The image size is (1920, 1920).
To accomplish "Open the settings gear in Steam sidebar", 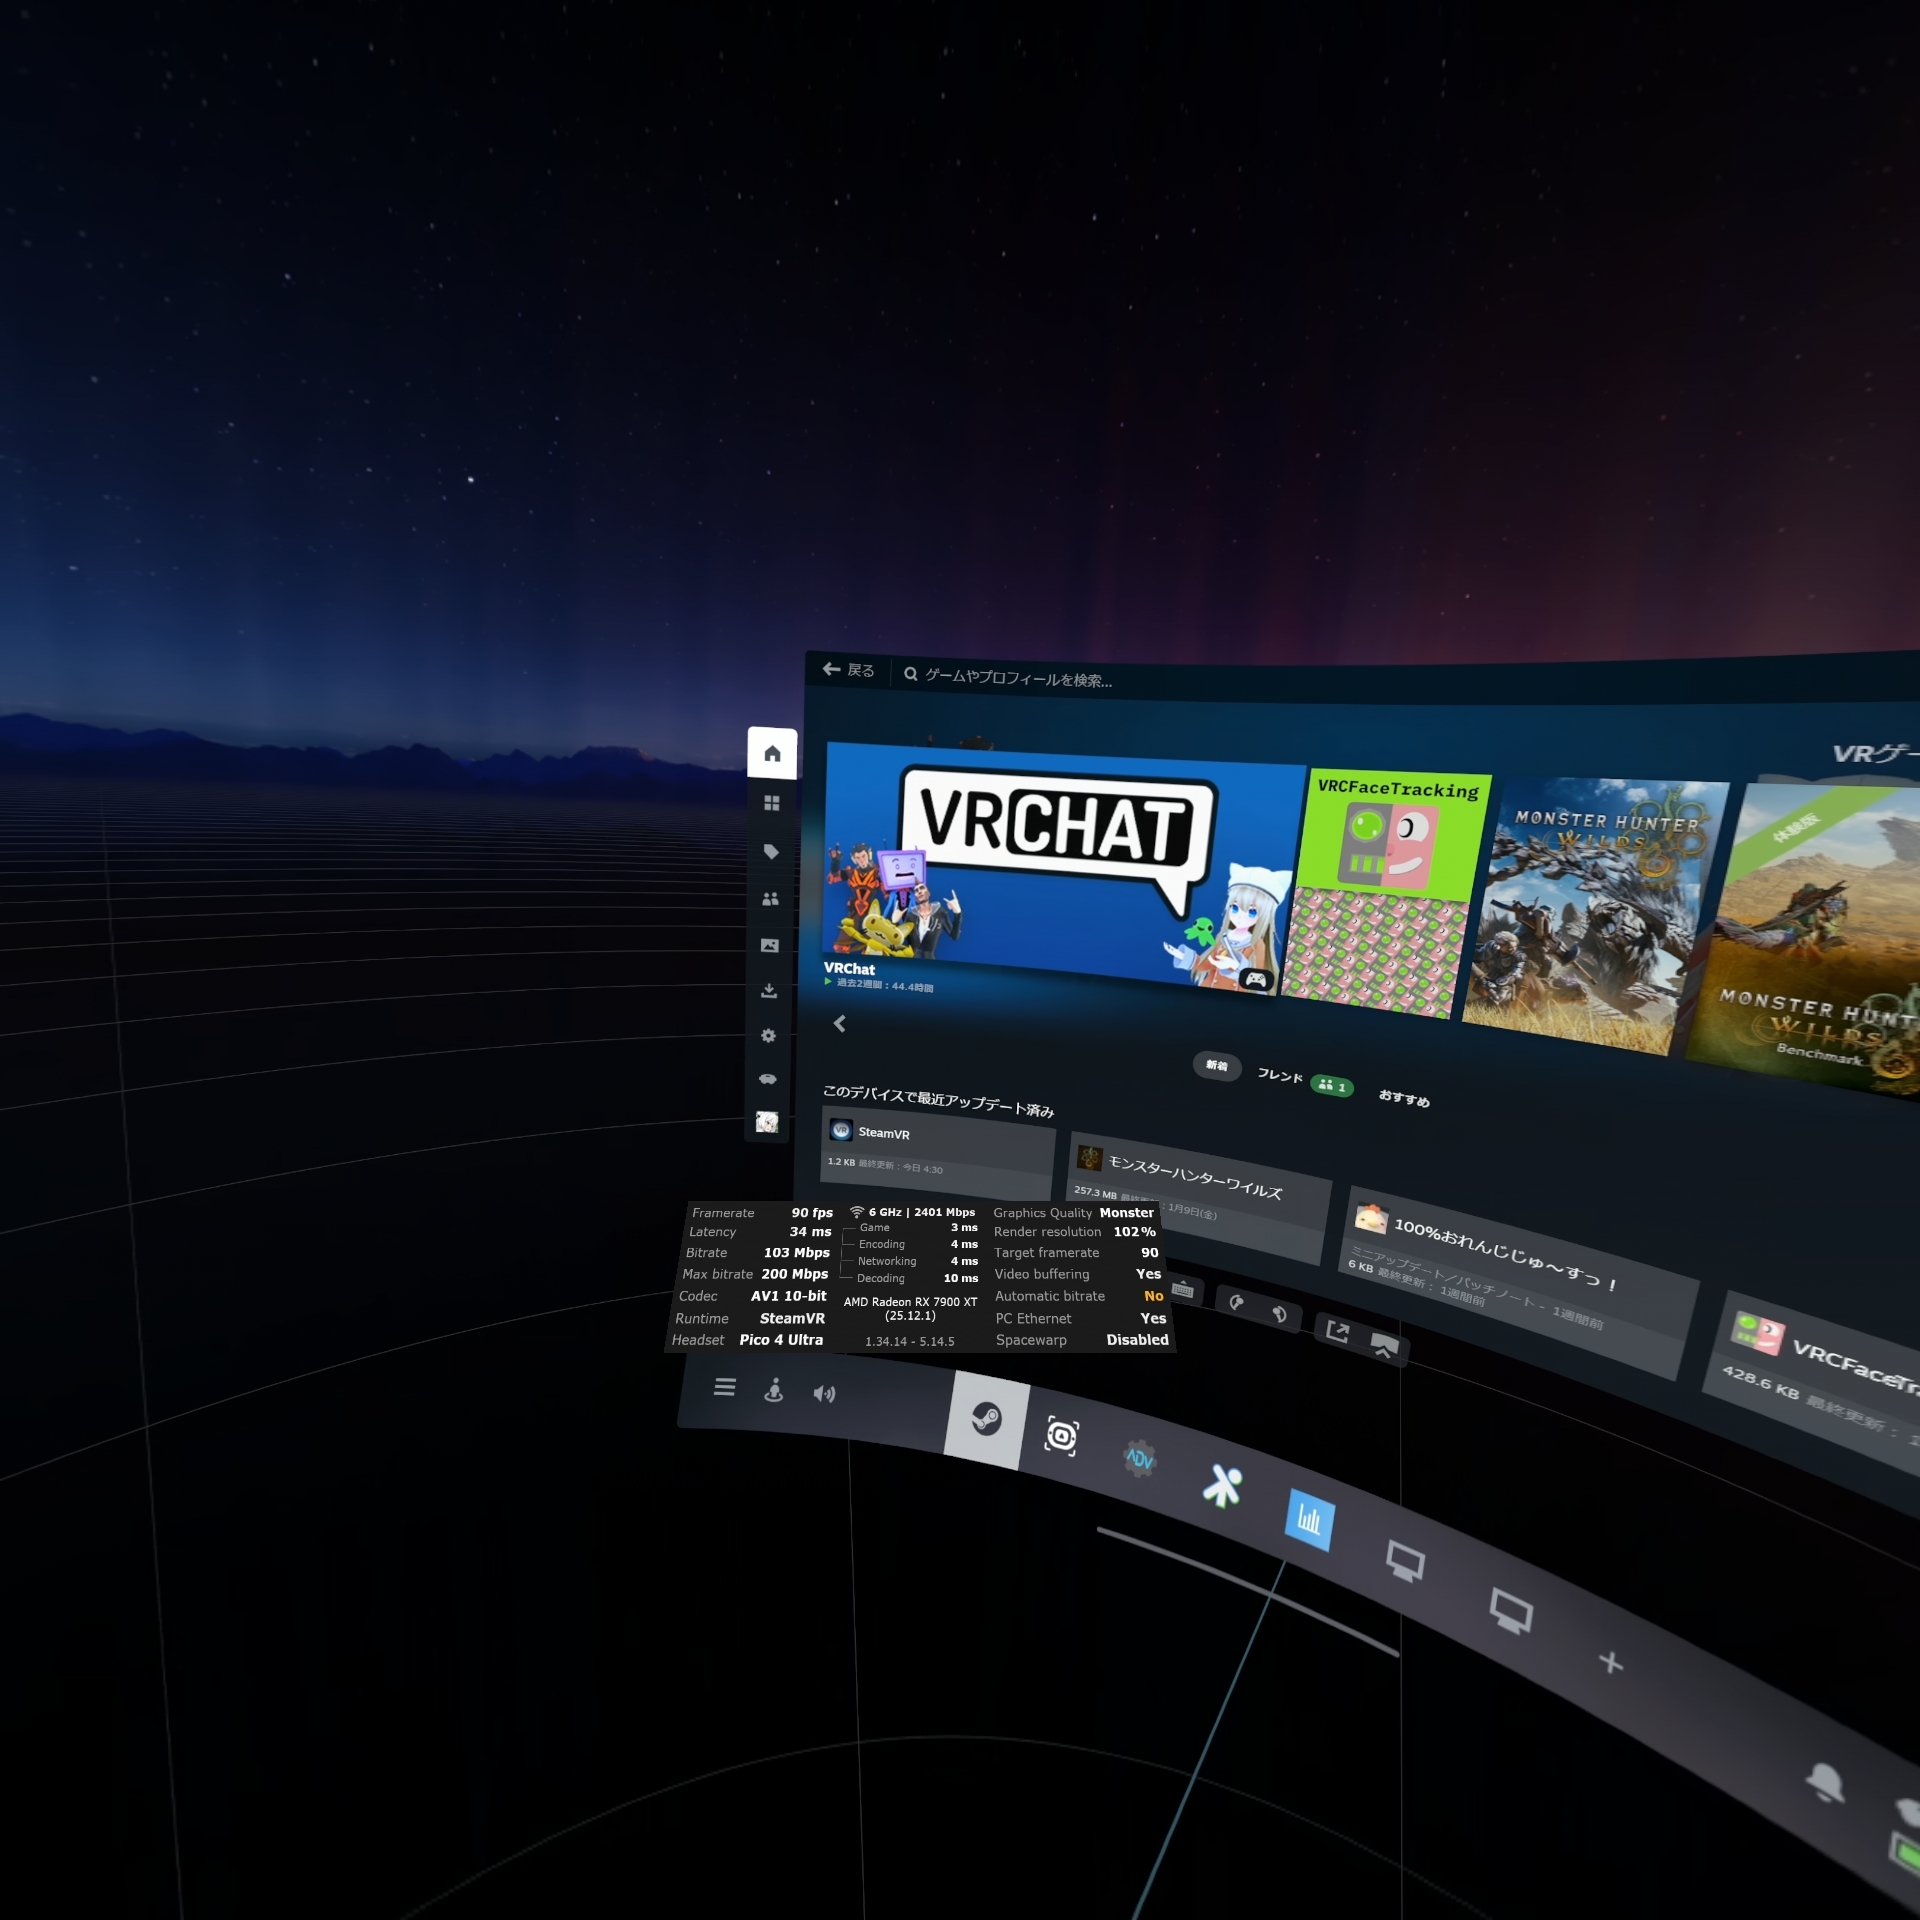I will point(768,1035).
